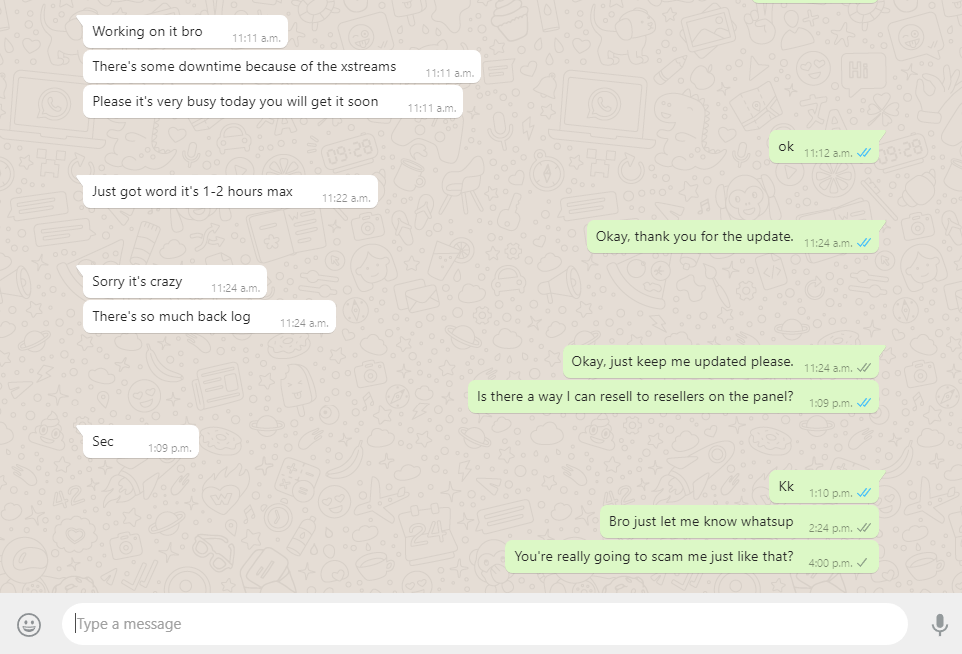Click into the Type a message field
This screenshot has width=962, height=654.
click(x=485, y=624)
